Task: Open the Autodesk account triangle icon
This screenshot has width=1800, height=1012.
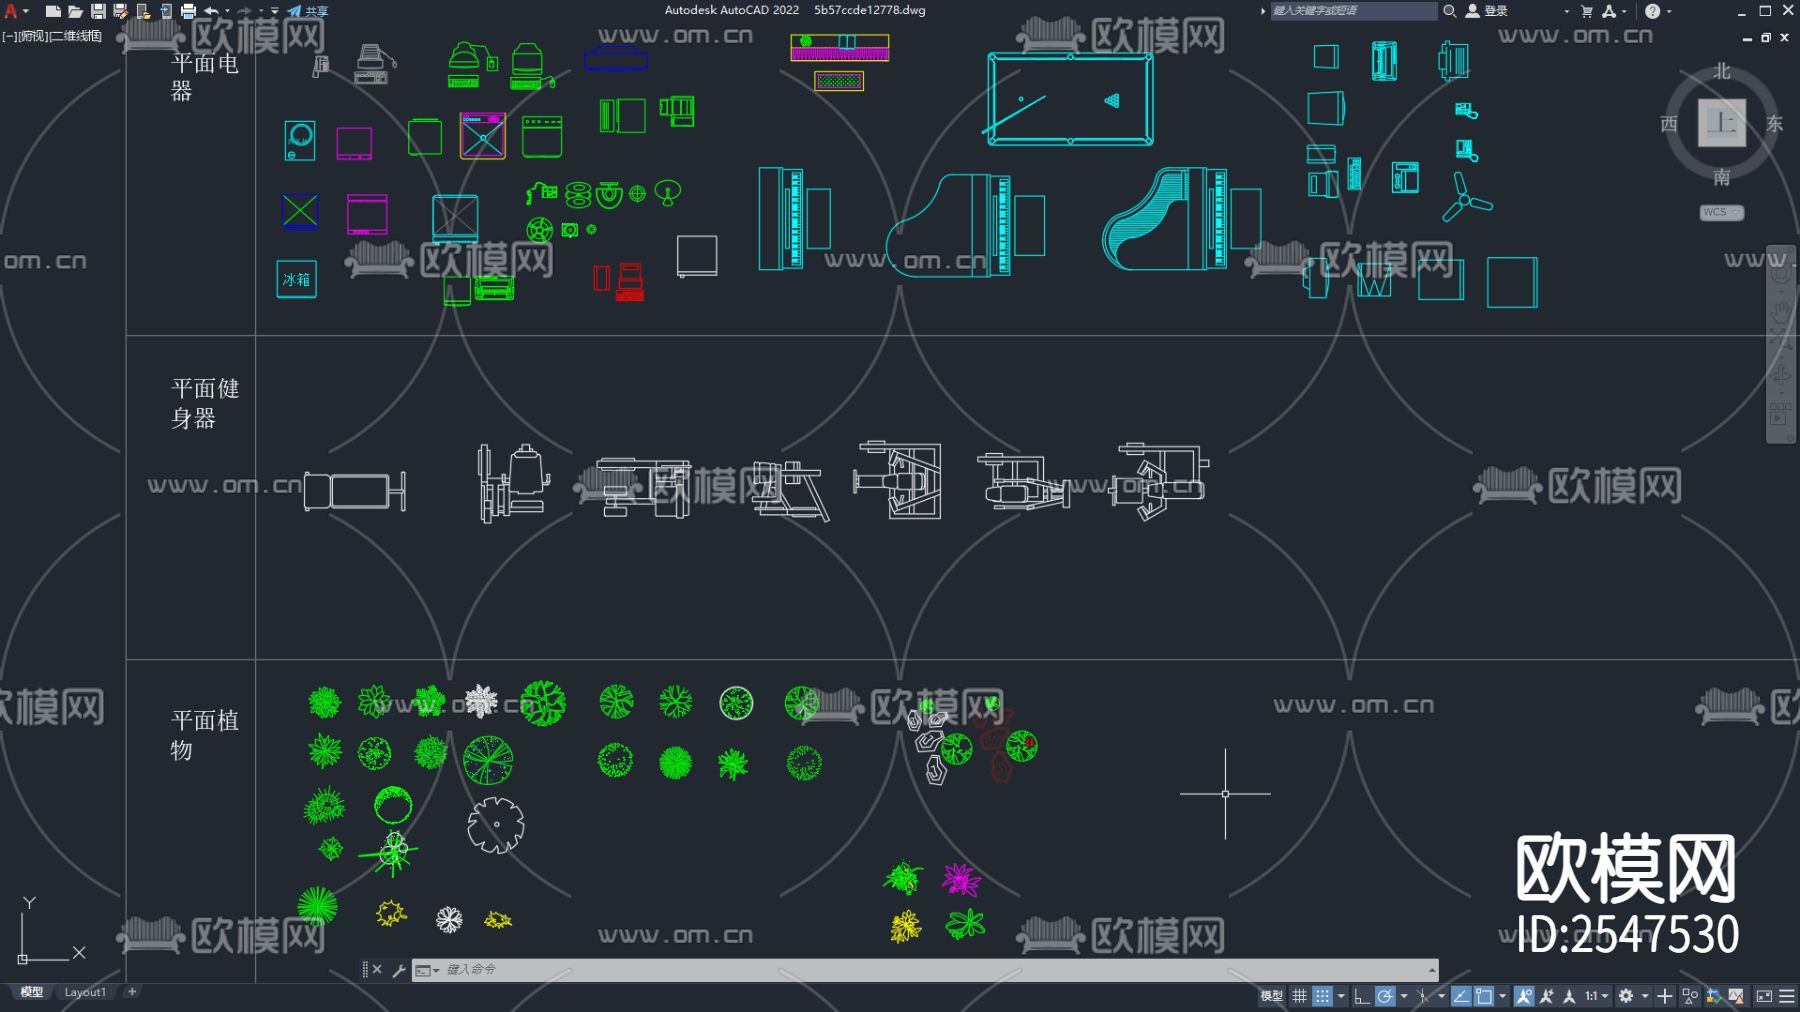Action: point(1609,11)
